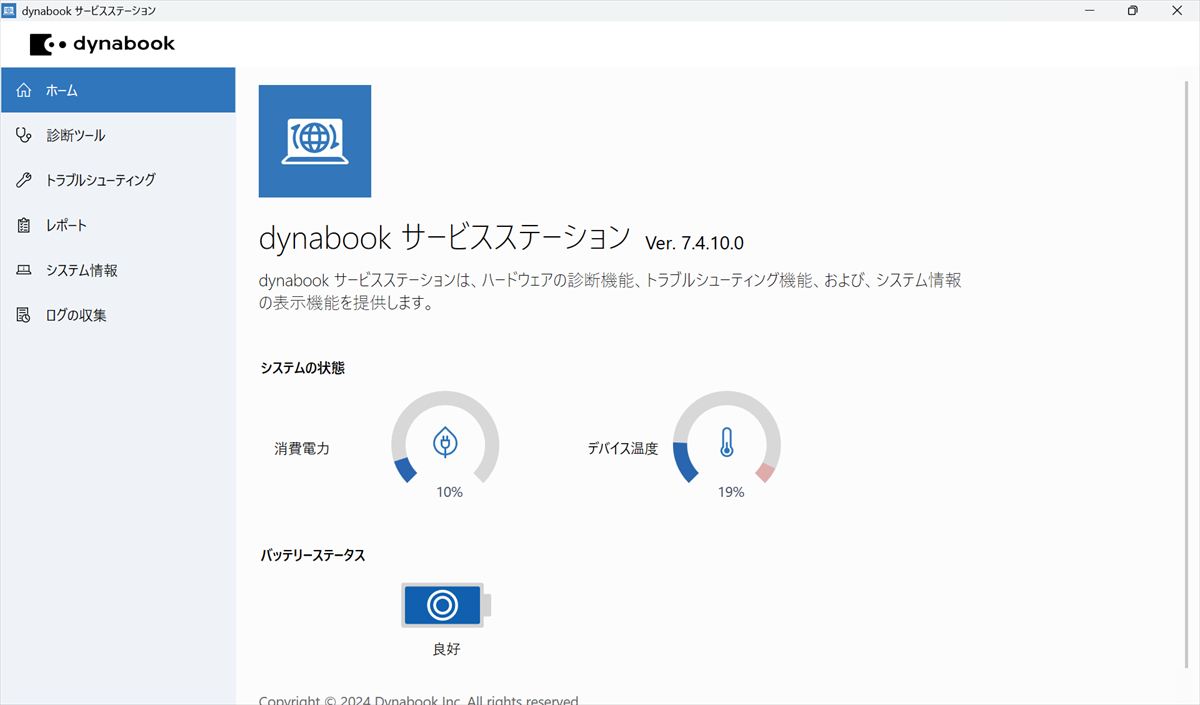
Task: Click the 良好 battery status text
Action: click(x=446, y=649)
